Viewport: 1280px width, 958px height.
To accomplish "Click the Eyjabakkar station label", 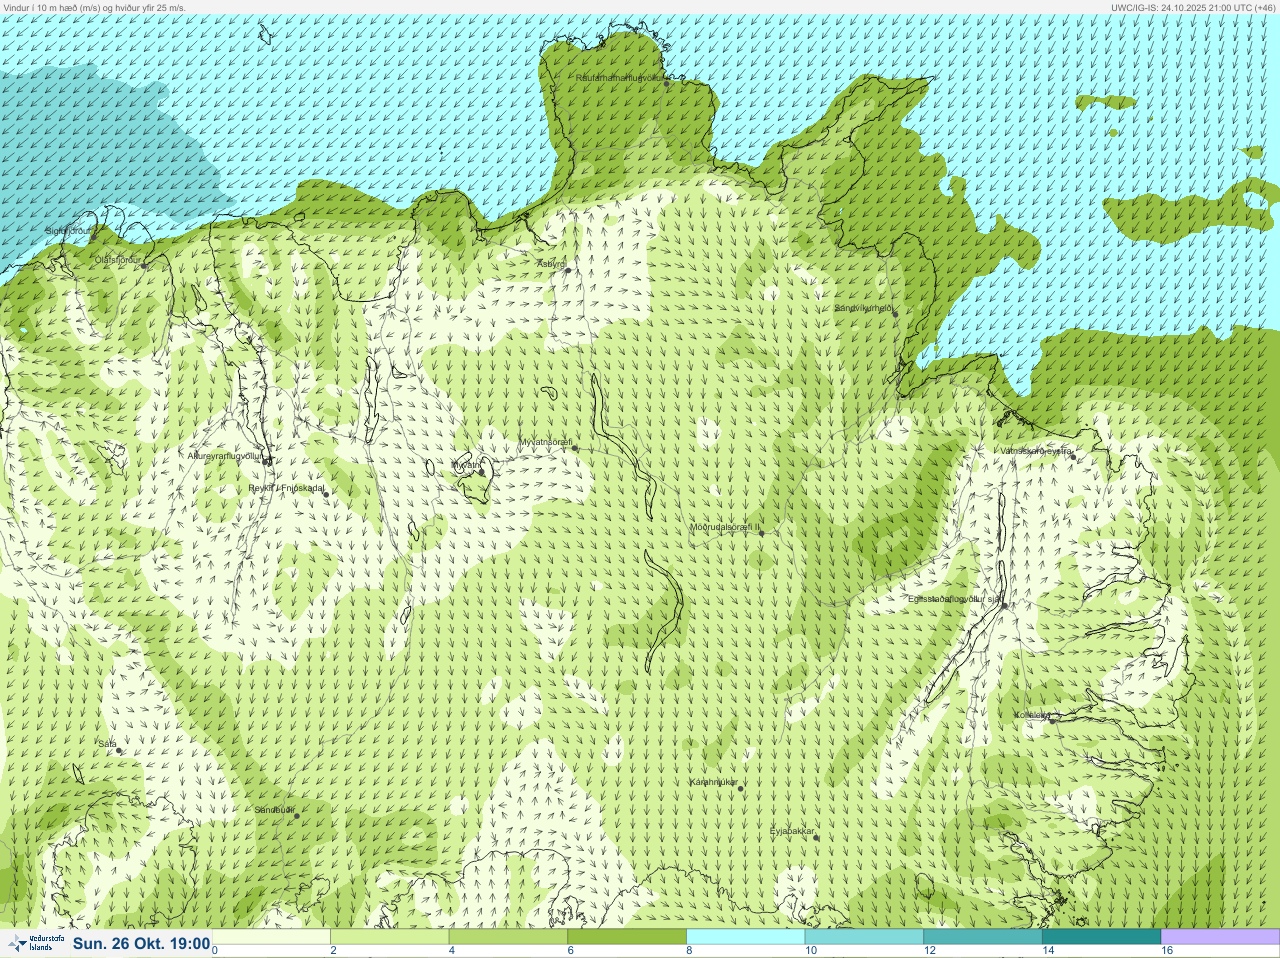I will (x=793, y=831).
